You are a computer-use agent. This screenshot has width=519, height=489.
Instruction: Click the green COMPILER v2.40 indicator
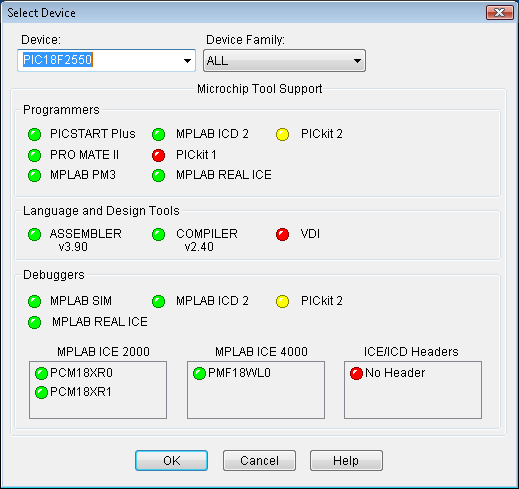point(158,234)
